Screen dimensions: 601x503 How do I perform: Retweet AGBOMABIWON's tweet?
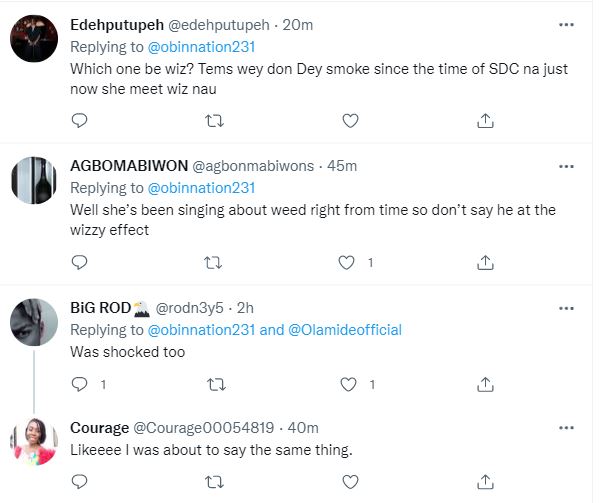click(212, 263)
